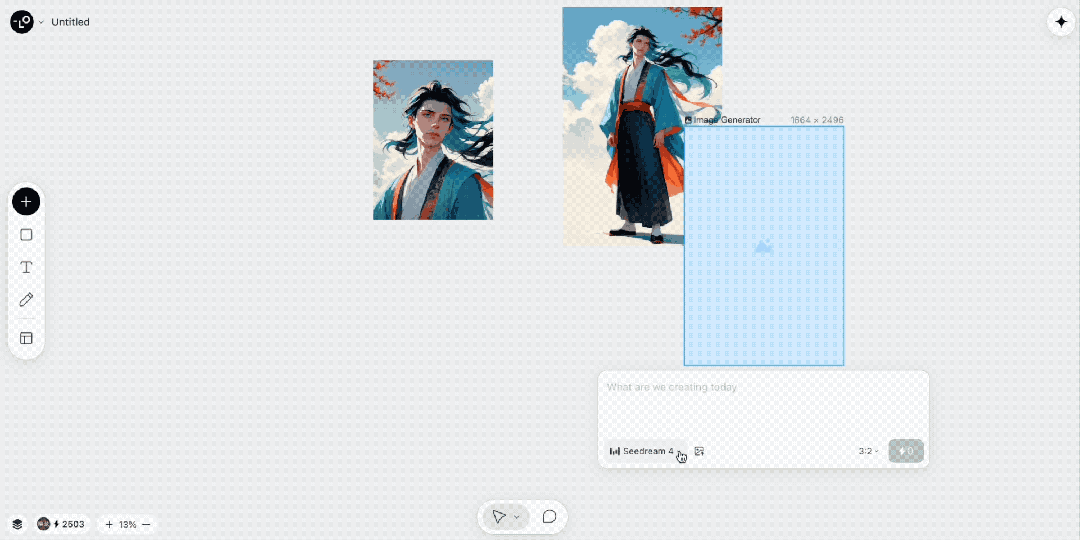This screenshot has height=540, width=1080.
Task: Open the Seedream 4 model dropdown
Action: [643, 451]
